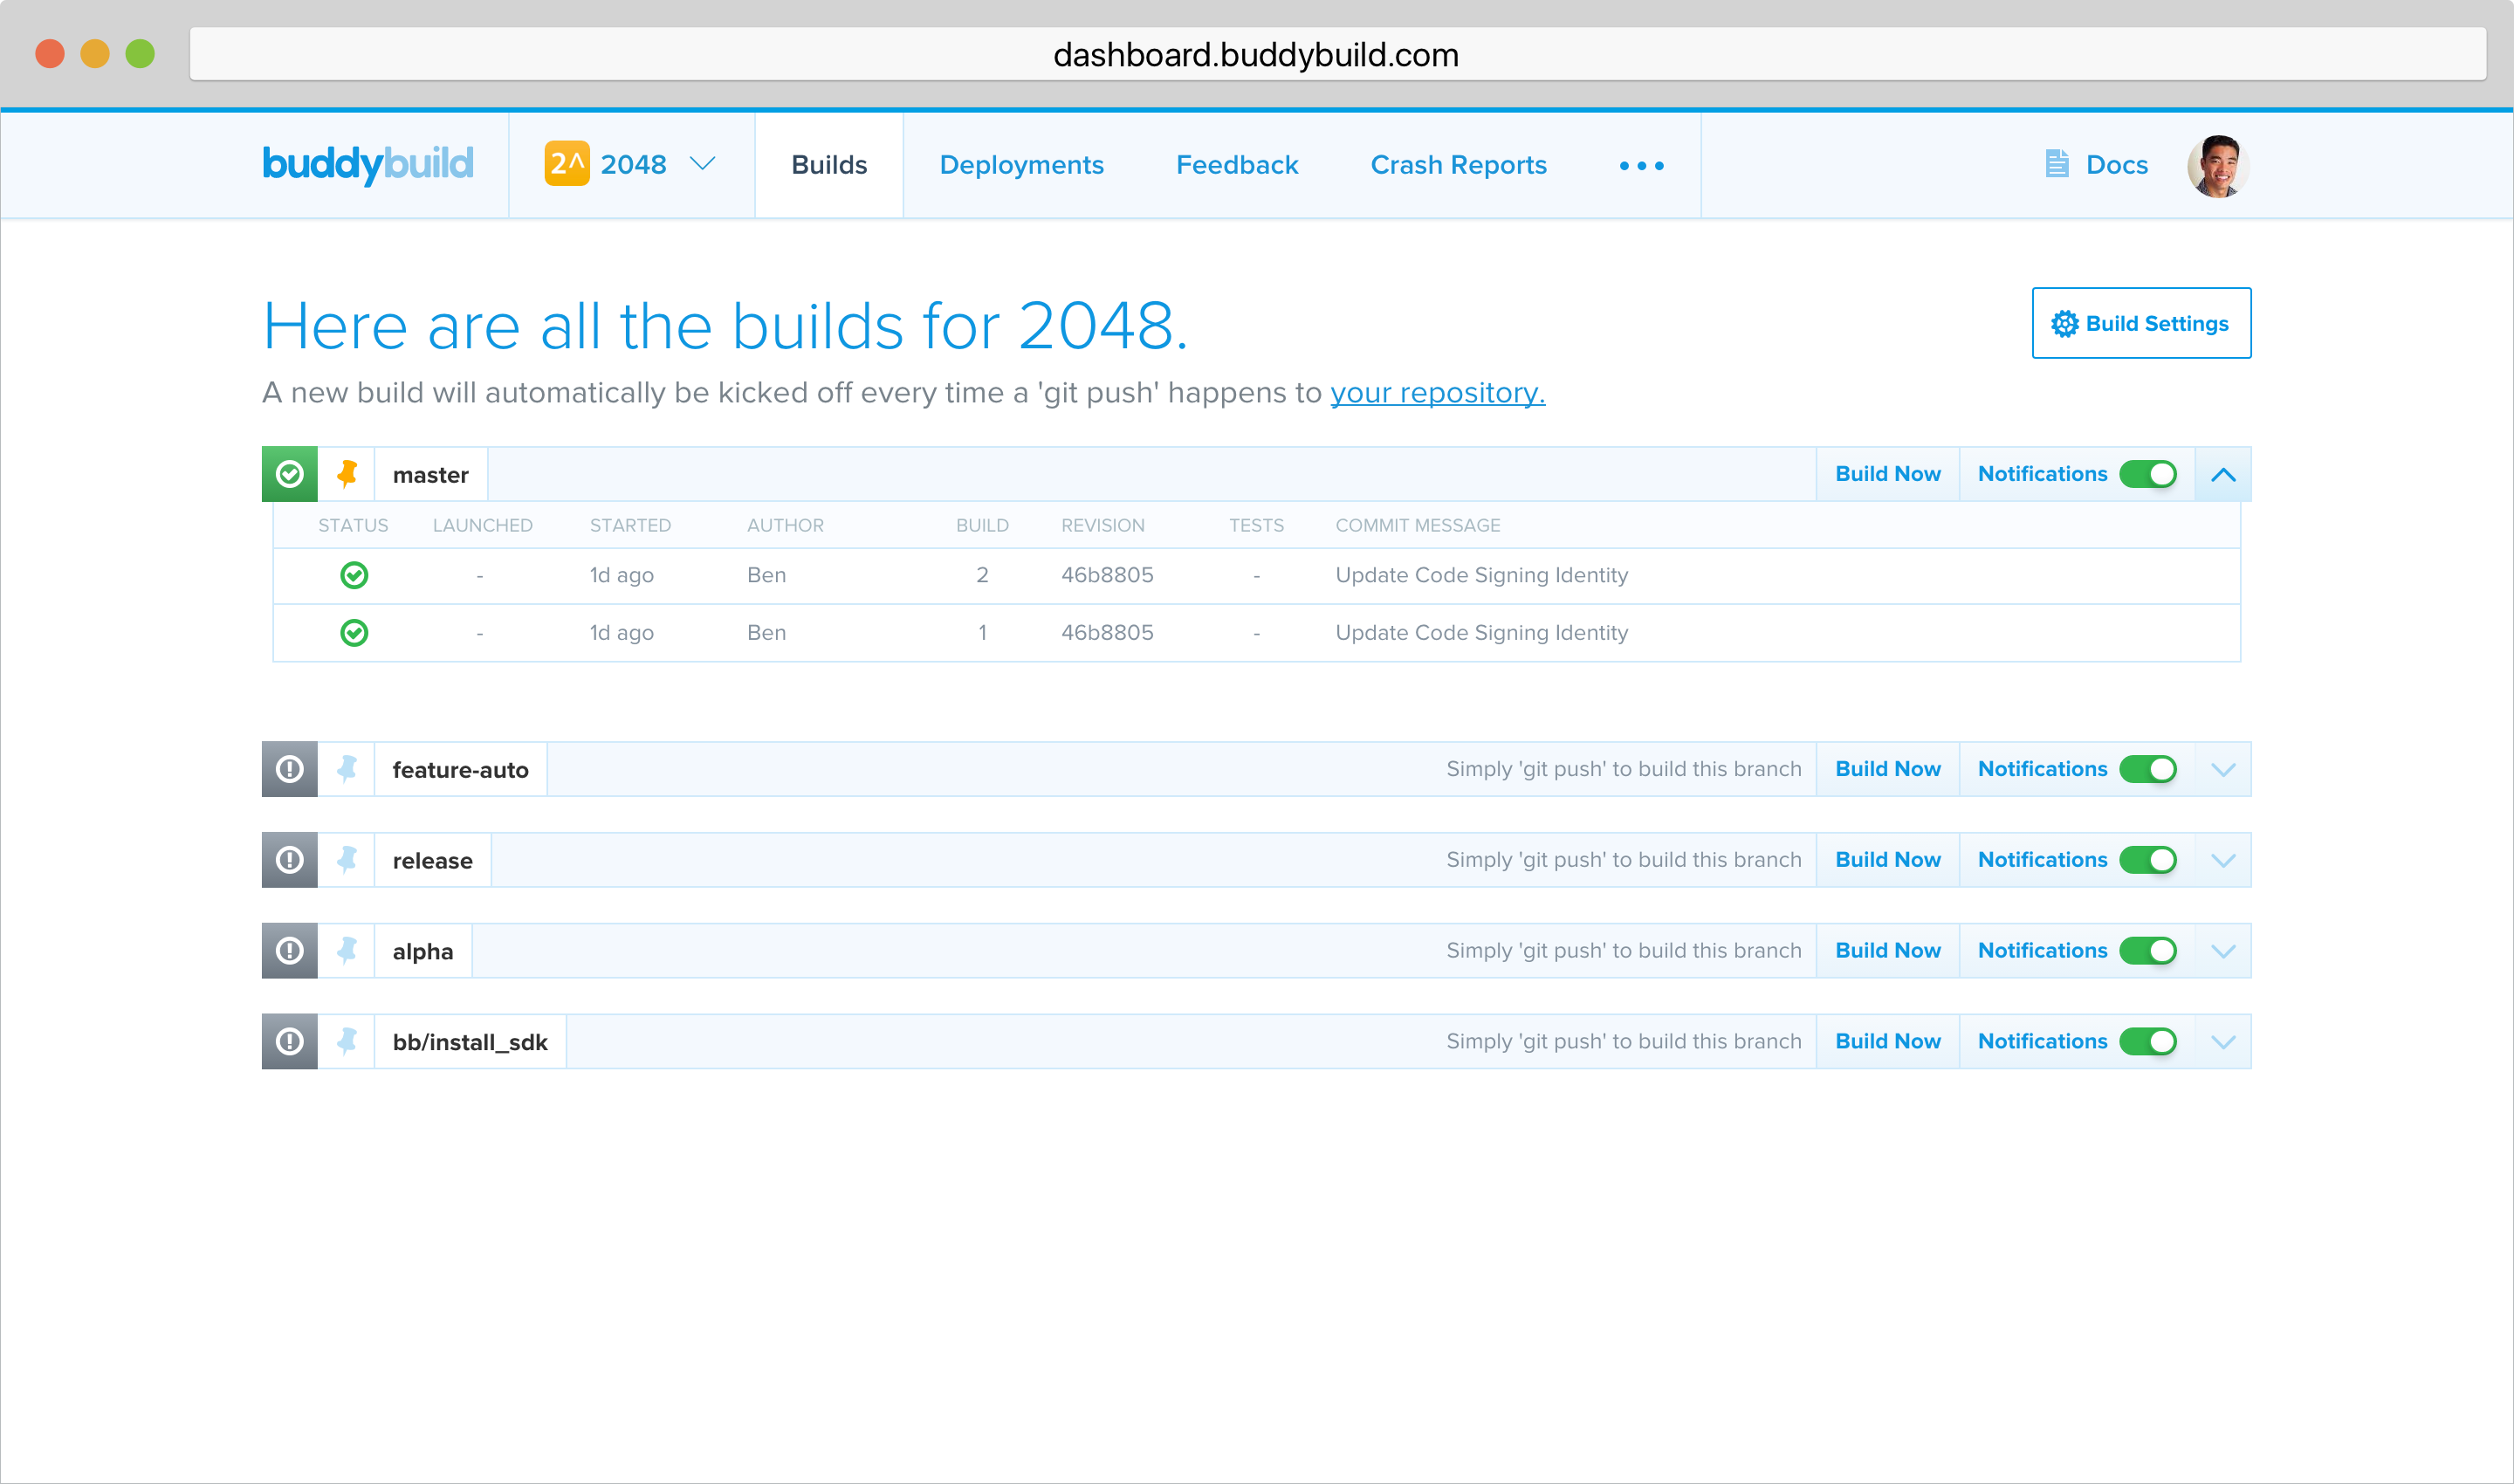Disable notifications for master branch
Screen dimensions: 2514x1484
pos(2147,474)
